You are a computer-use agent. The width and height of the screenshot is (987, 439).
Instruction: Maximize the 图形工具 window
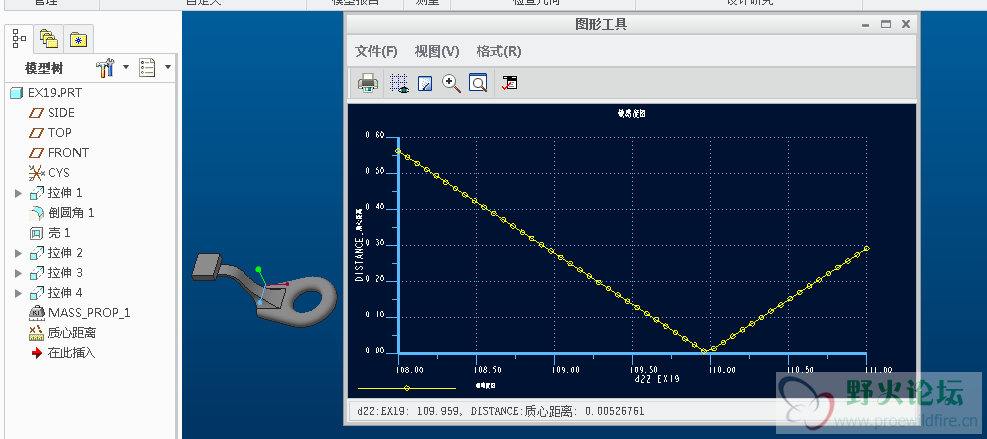tap(886, 25)
